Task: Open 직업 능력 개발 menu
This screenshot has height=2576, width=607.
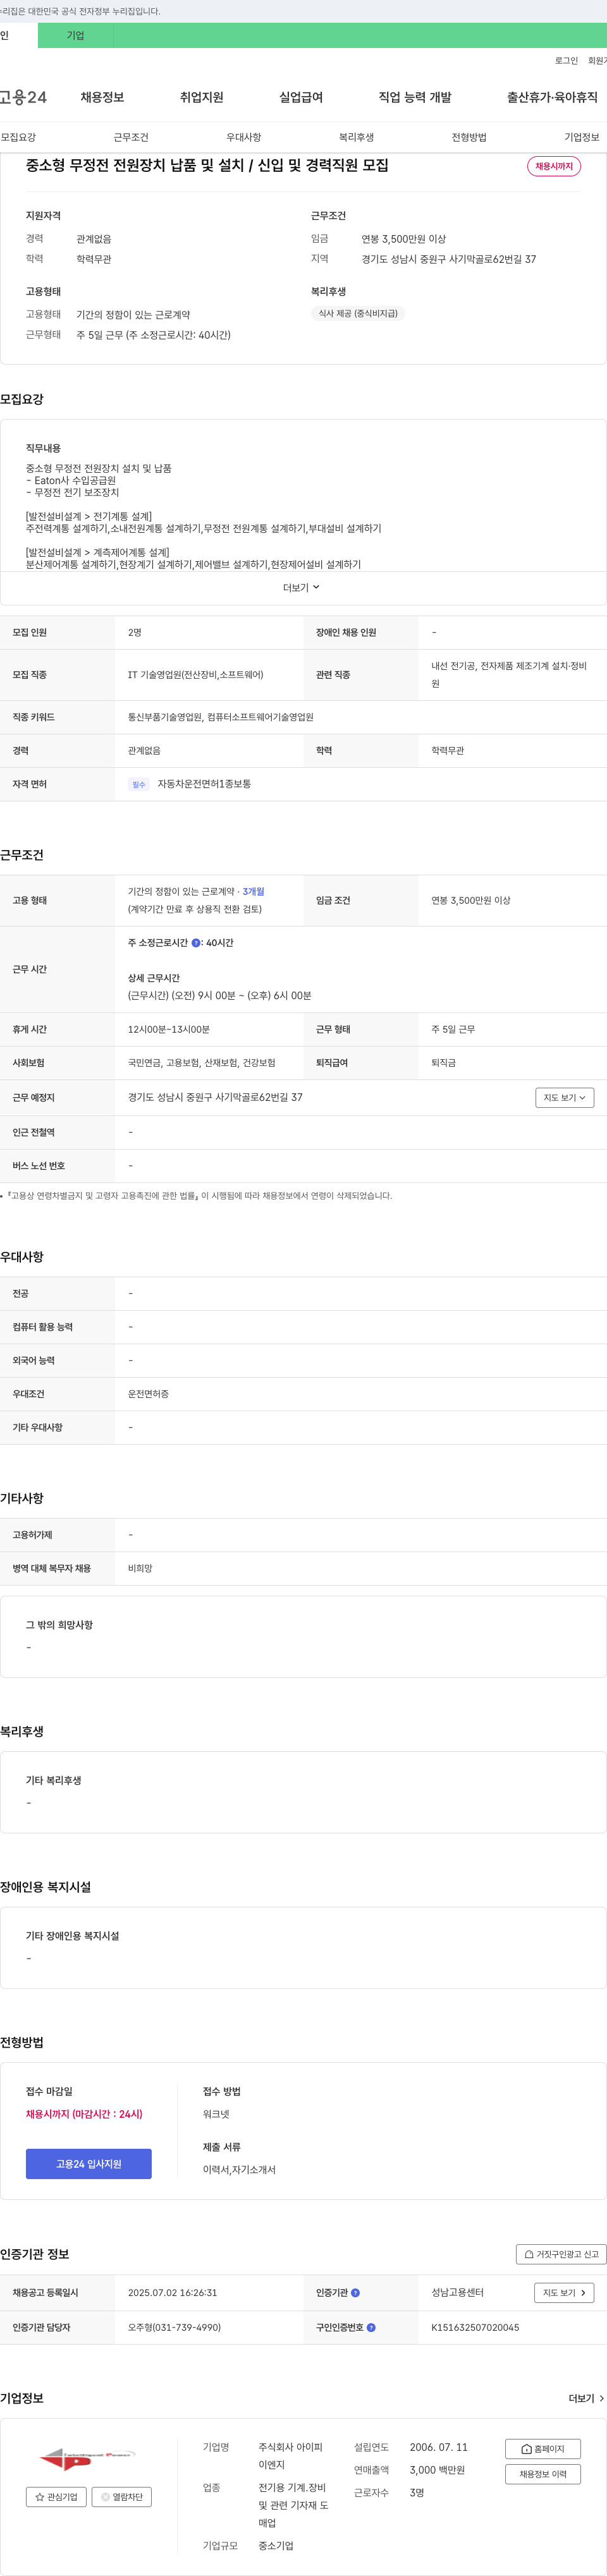Action: pos(415,97)
